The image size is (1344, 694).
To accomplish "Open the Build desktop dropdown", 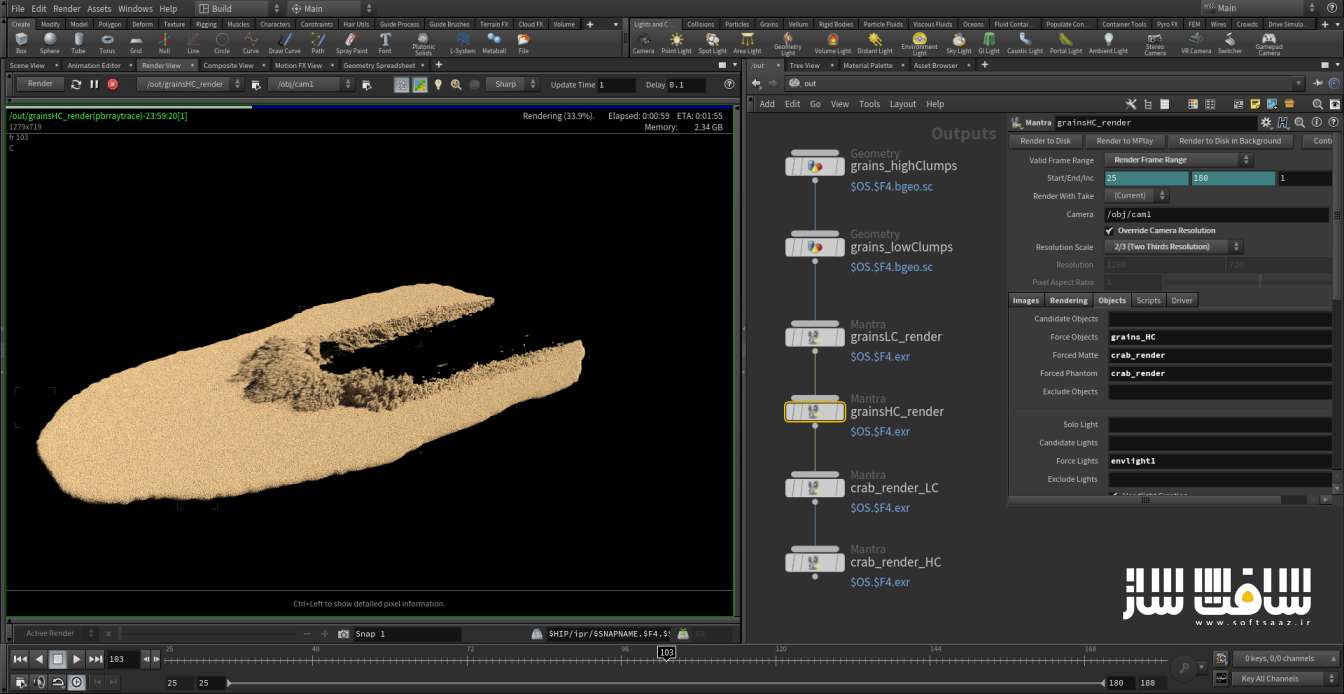I will coord(238,8).
